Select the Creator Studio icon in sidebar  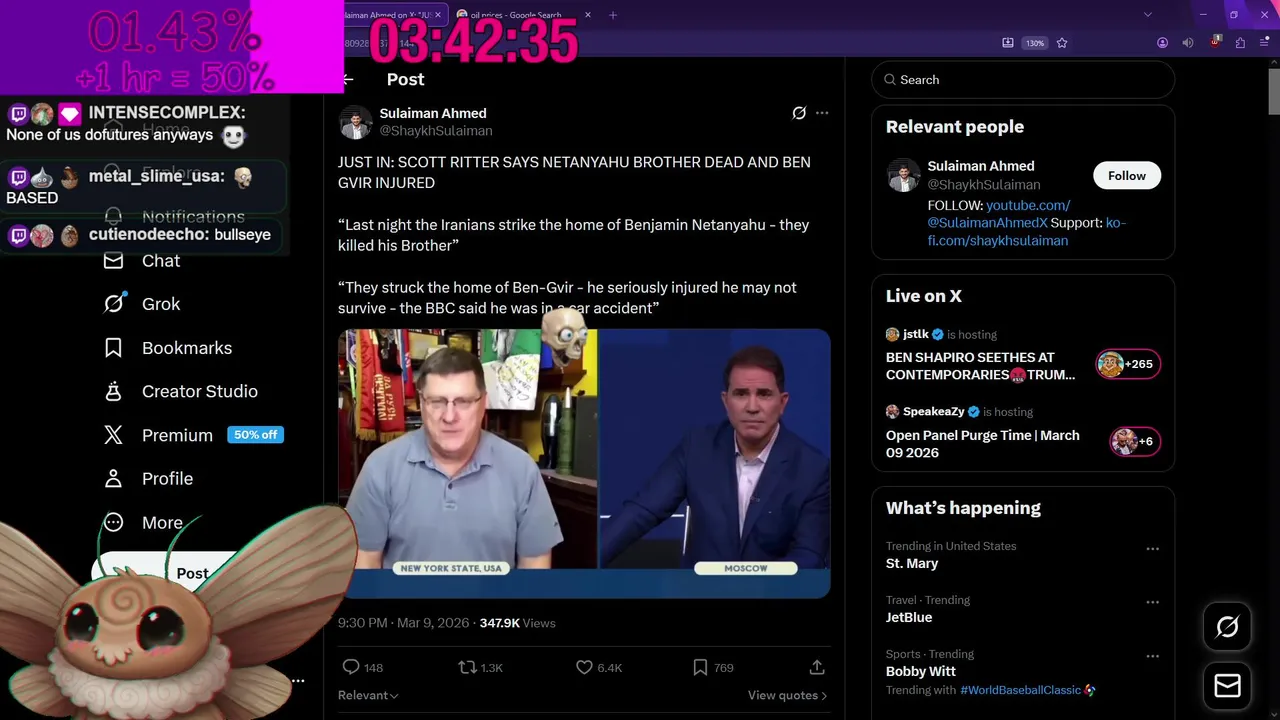(x=114, y=391)
